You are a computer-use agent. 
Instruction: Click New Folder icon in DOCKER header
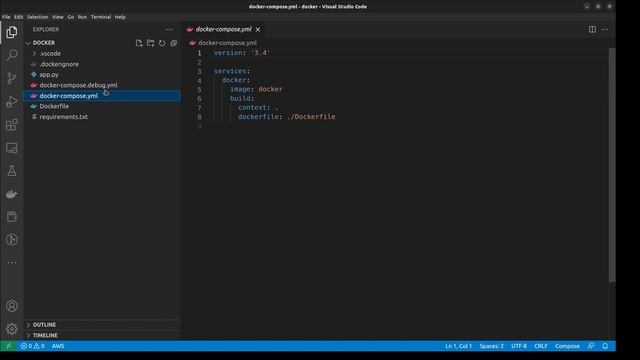(x=151, y=43)
